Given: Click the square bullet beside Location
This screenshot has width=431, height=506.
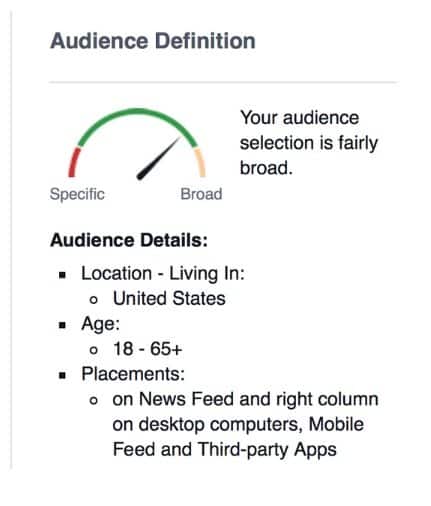Looking at the screenshot, I should pyautogui.click(x=62, y=275).
